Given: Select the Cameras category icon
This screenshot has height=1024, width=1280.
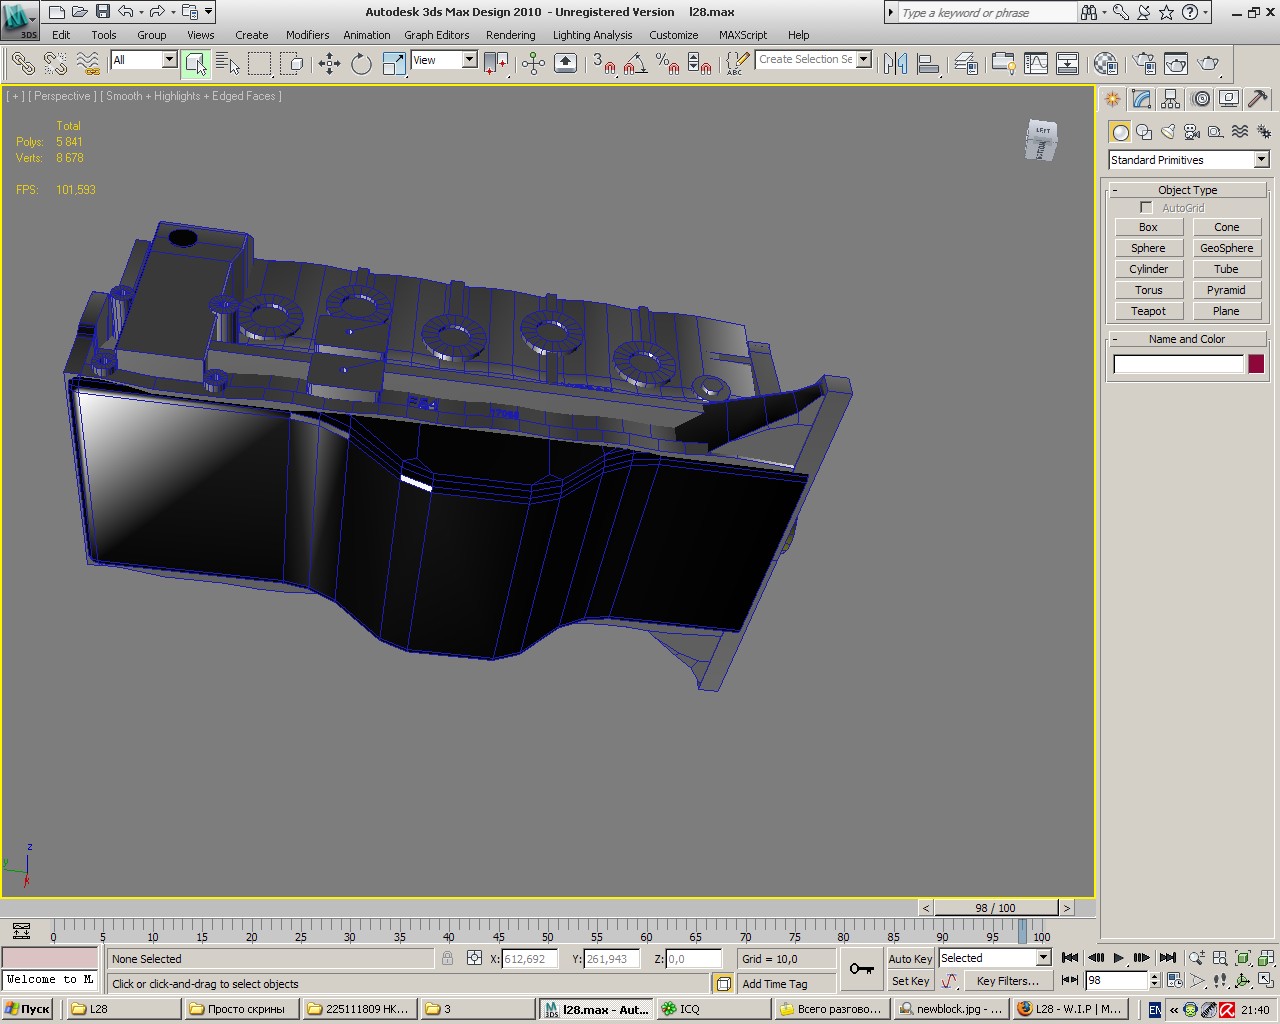Looking at the screenshot, I should 1192,132.
